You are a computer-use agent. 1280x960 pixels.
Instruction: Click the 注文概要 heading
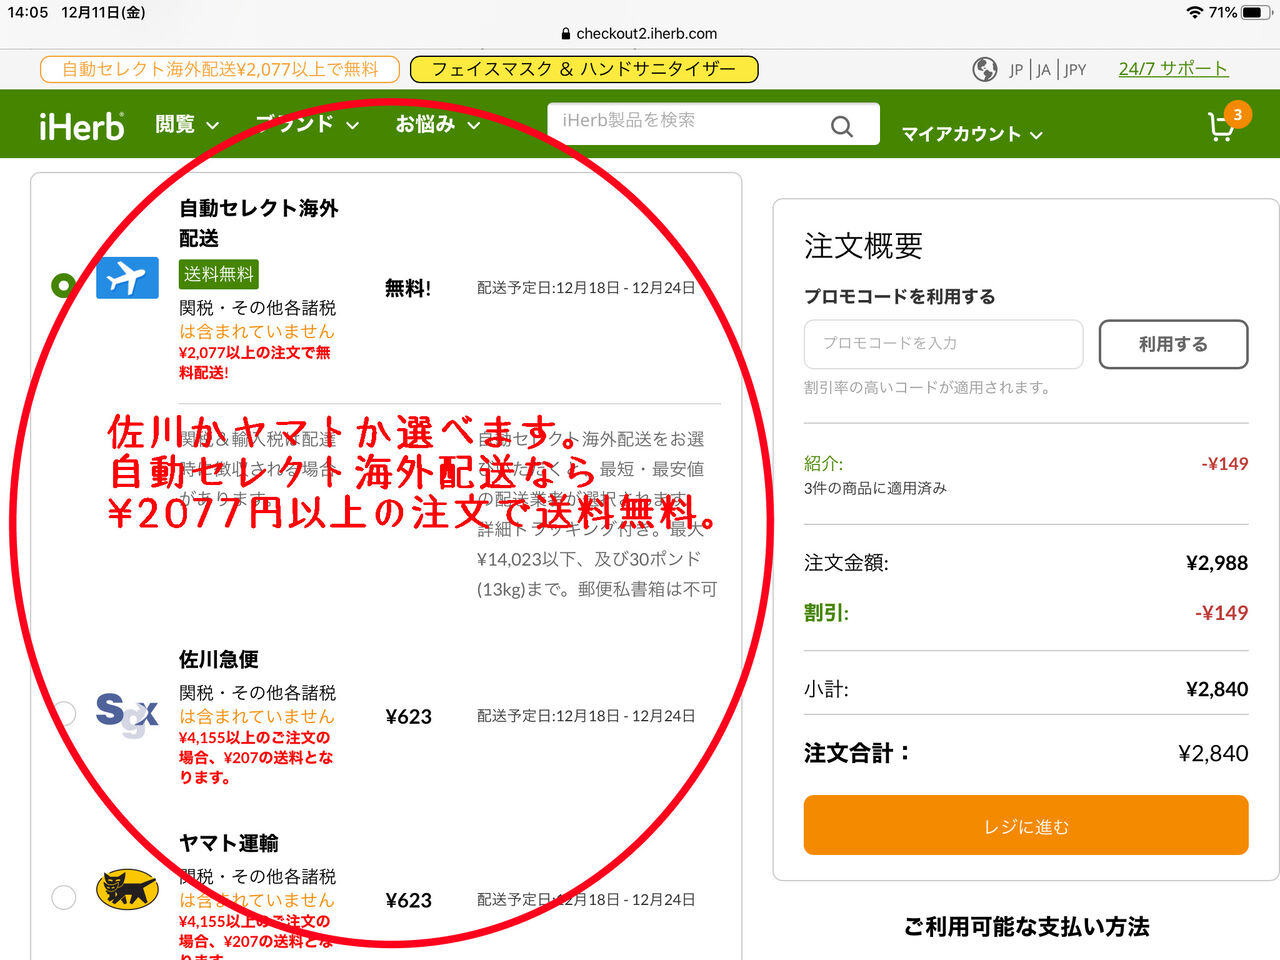863,246
